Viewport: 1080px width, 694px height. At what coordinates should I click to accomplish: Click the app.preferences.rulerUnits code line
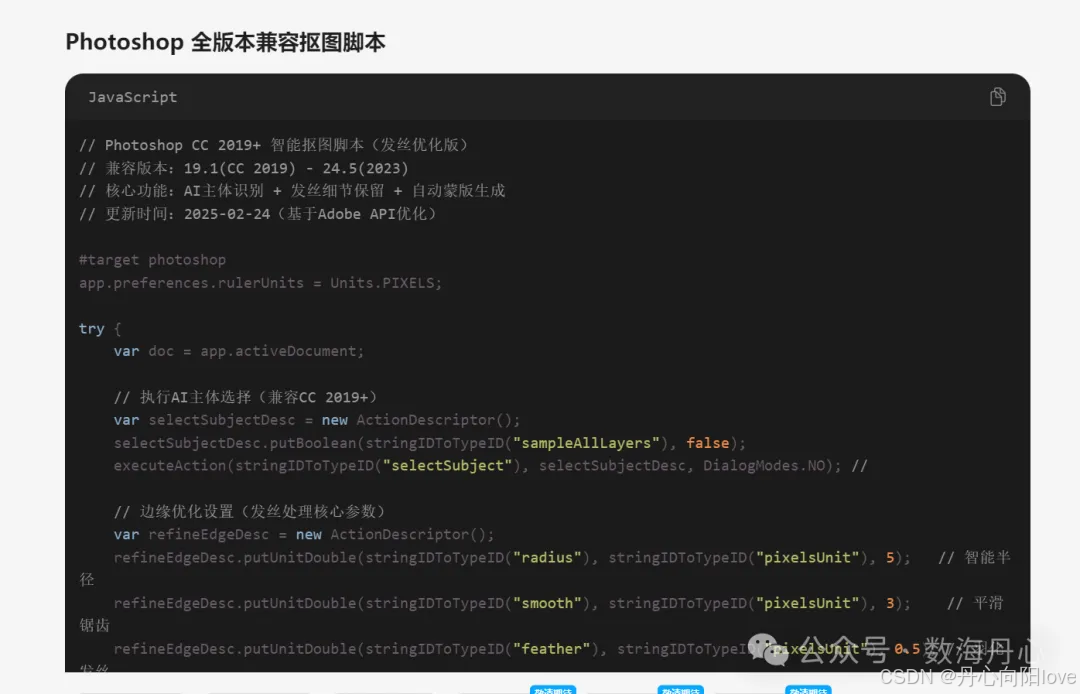point(260,283)
